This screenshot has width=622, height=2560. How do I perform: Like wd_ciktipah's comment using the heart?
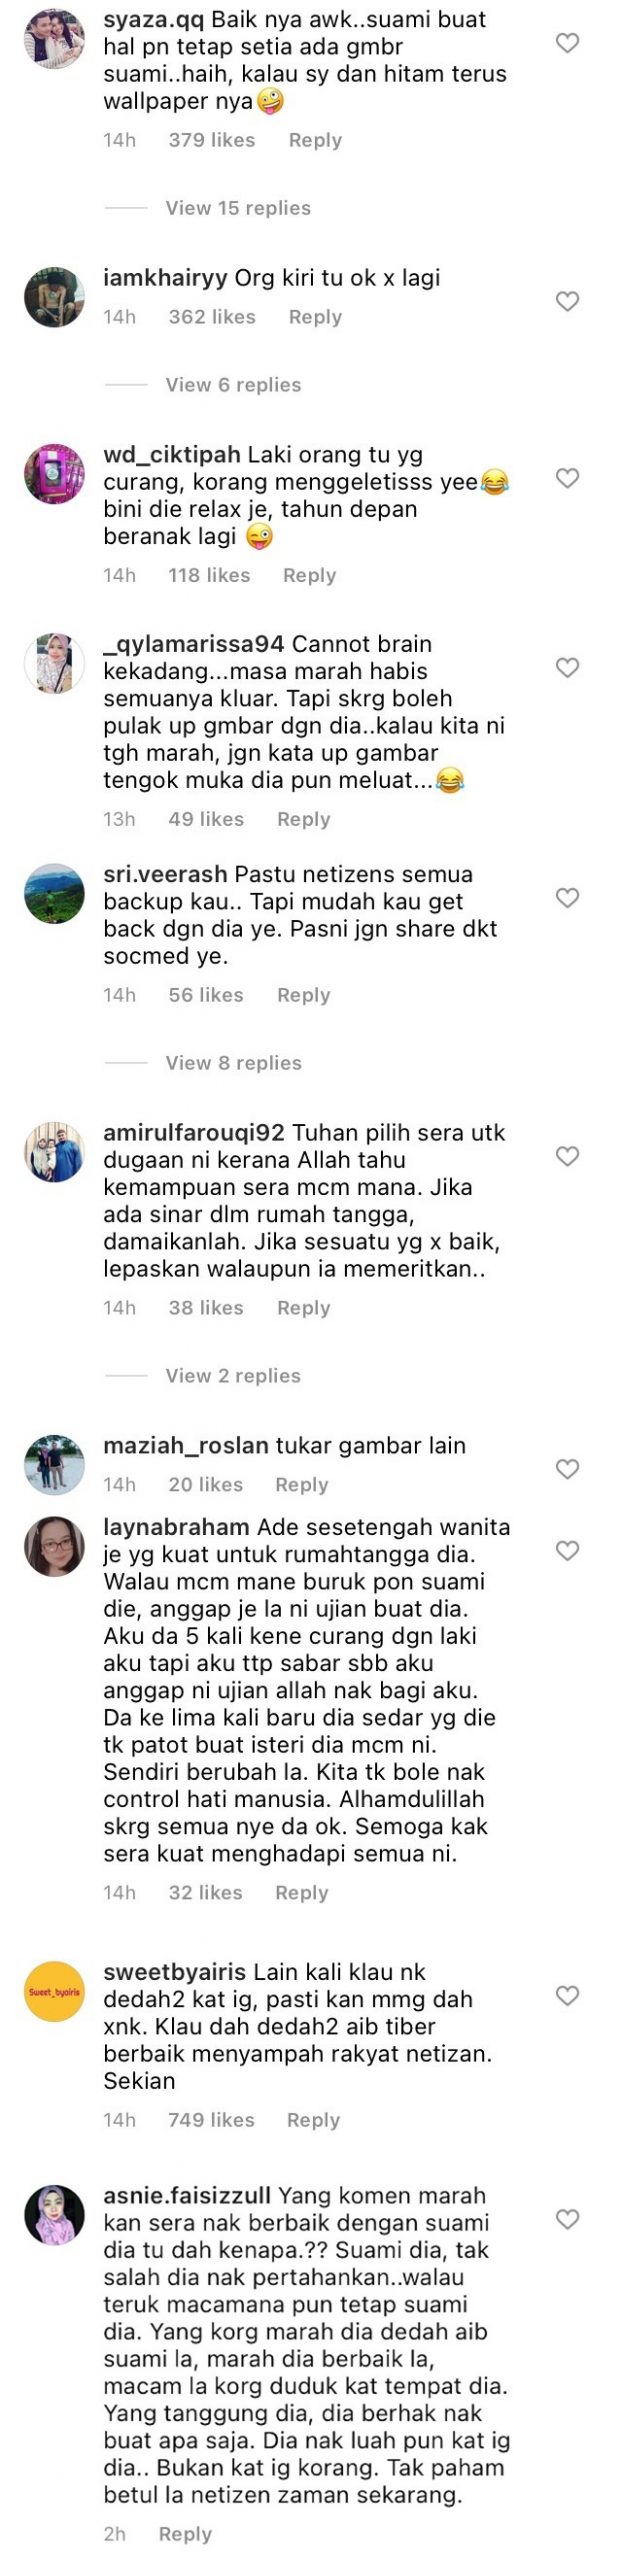tap(567, 478)
